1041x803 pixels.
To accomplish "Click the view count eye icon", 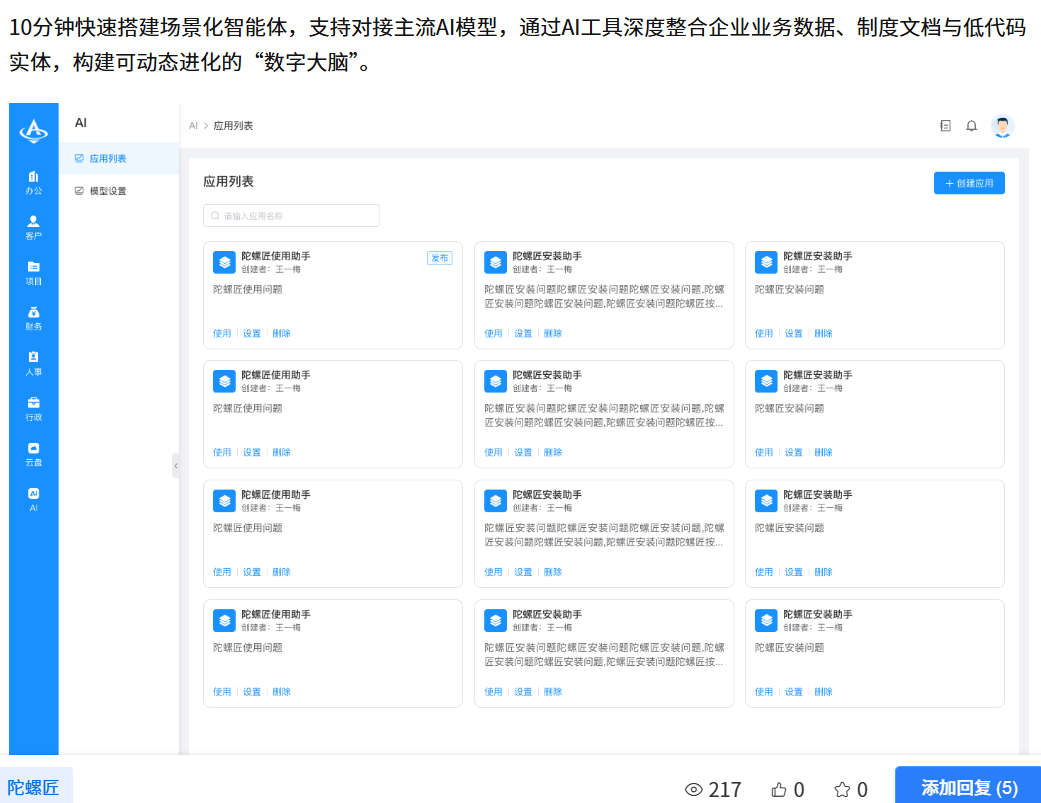I will click(x=693, y=789).
